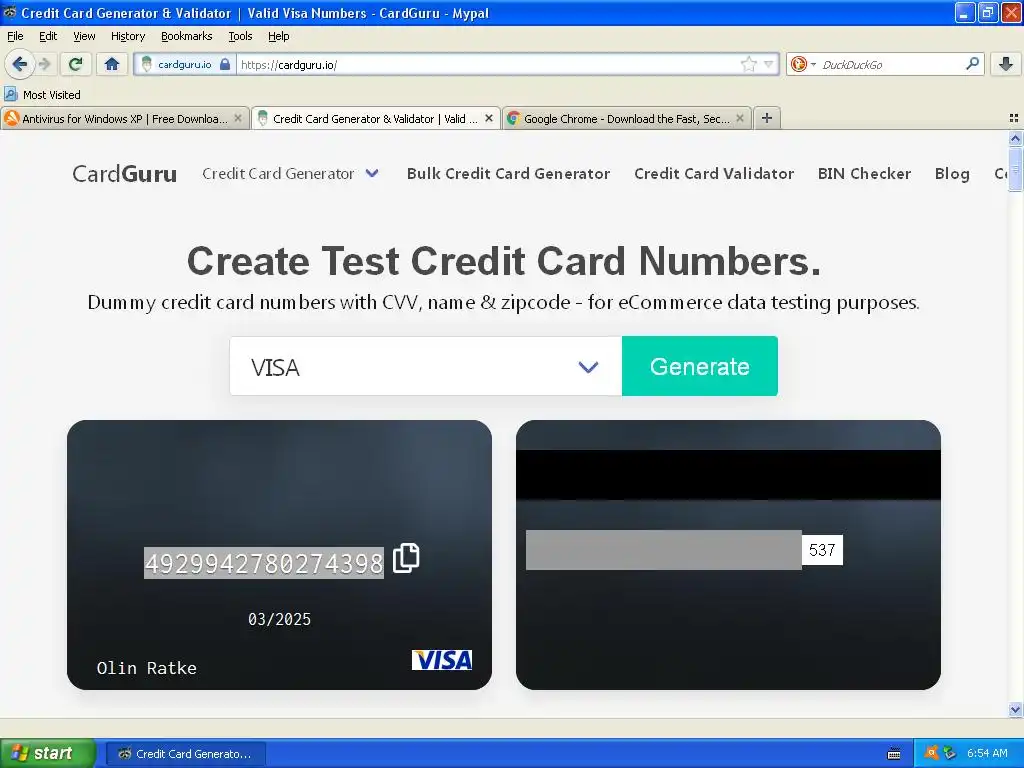Viewport: 1024px width, 768px height.
Task: Open Bulk Credit Card Generator page
Action: 508,174
